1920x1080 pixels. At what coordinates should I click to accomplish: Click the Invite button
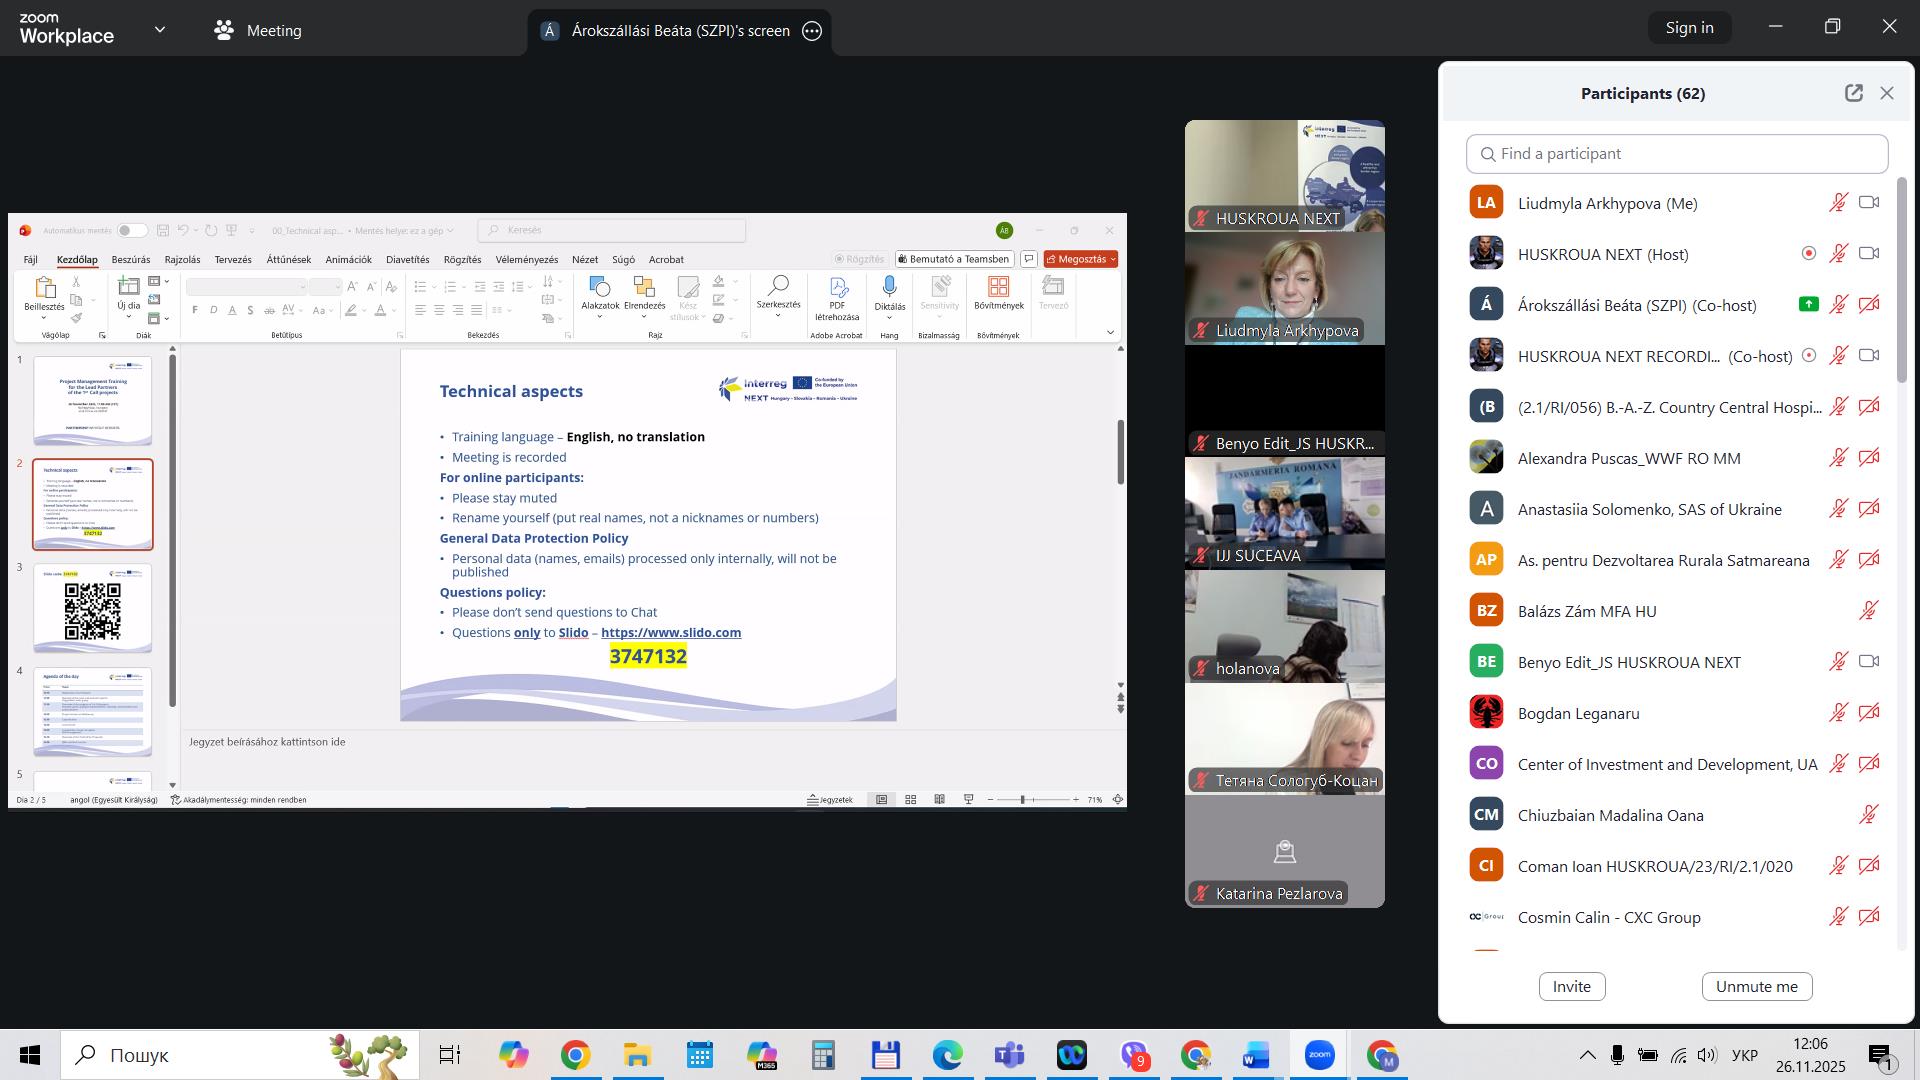point(1571,986)
